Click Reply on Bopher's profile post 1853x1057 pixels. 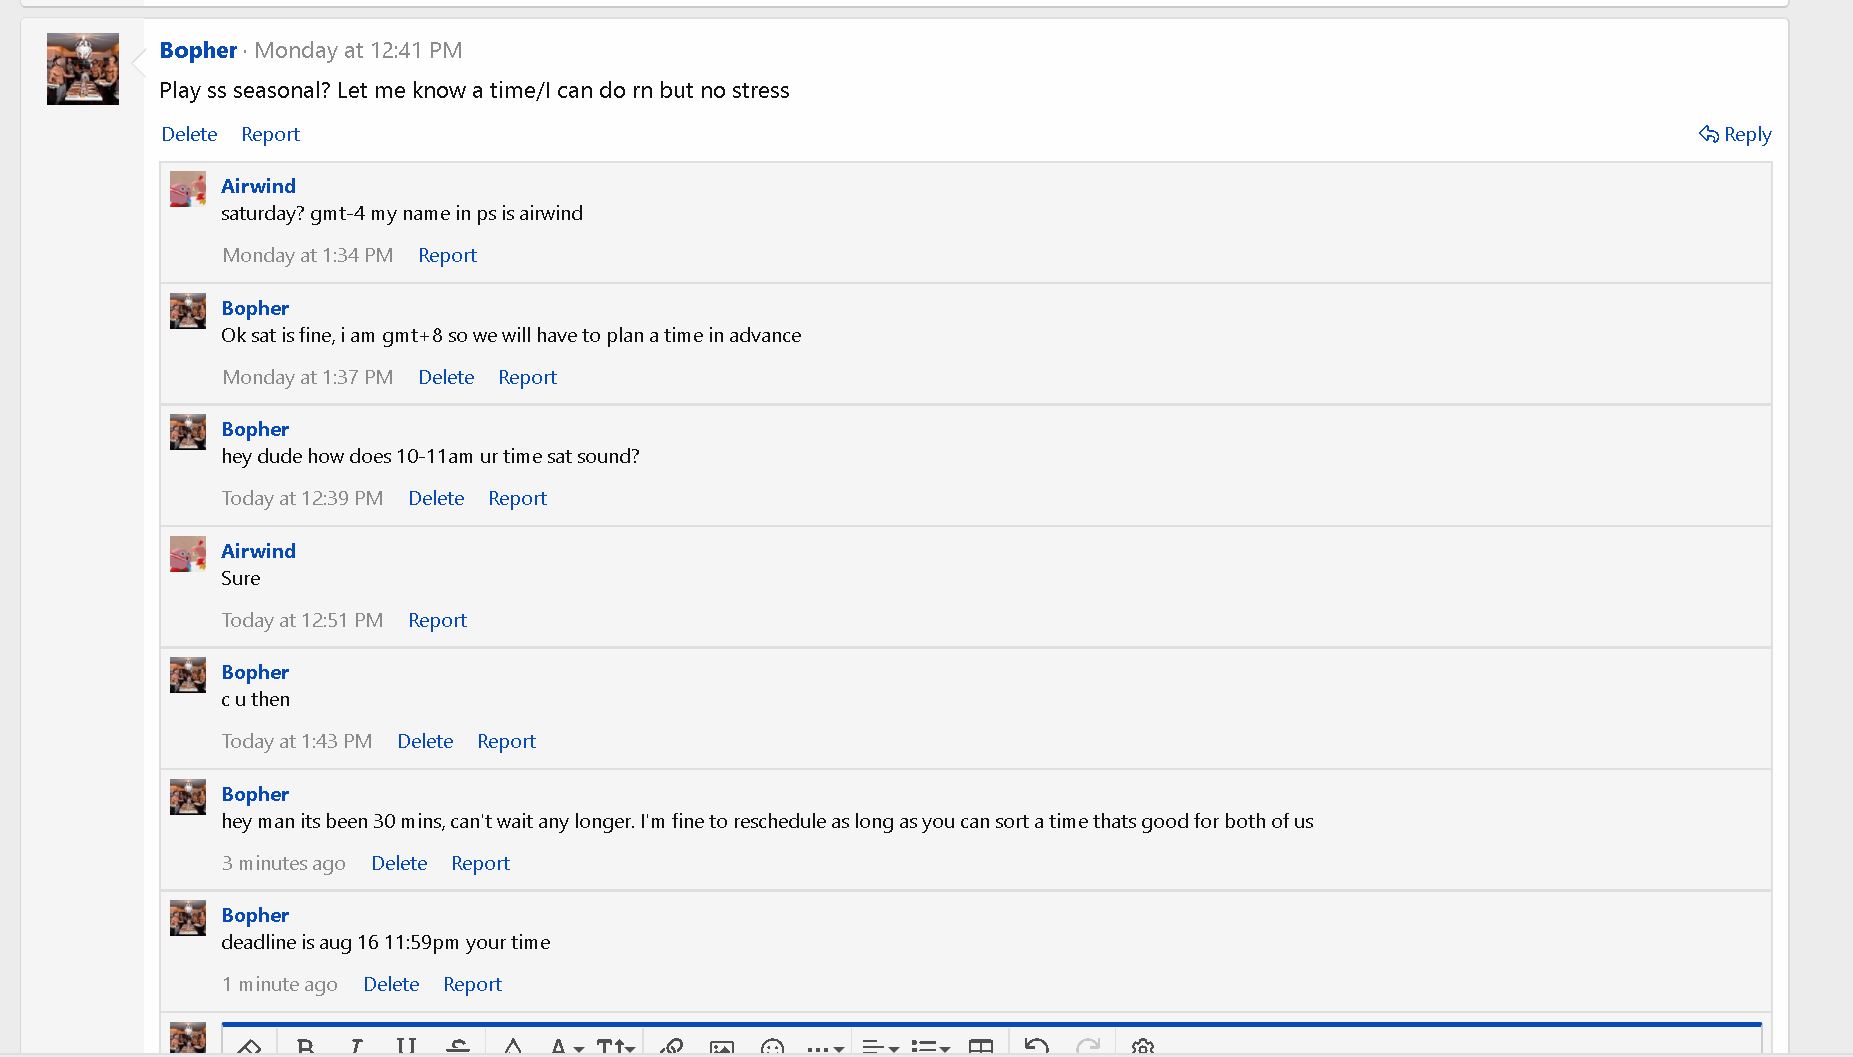tap(1735, 134)
